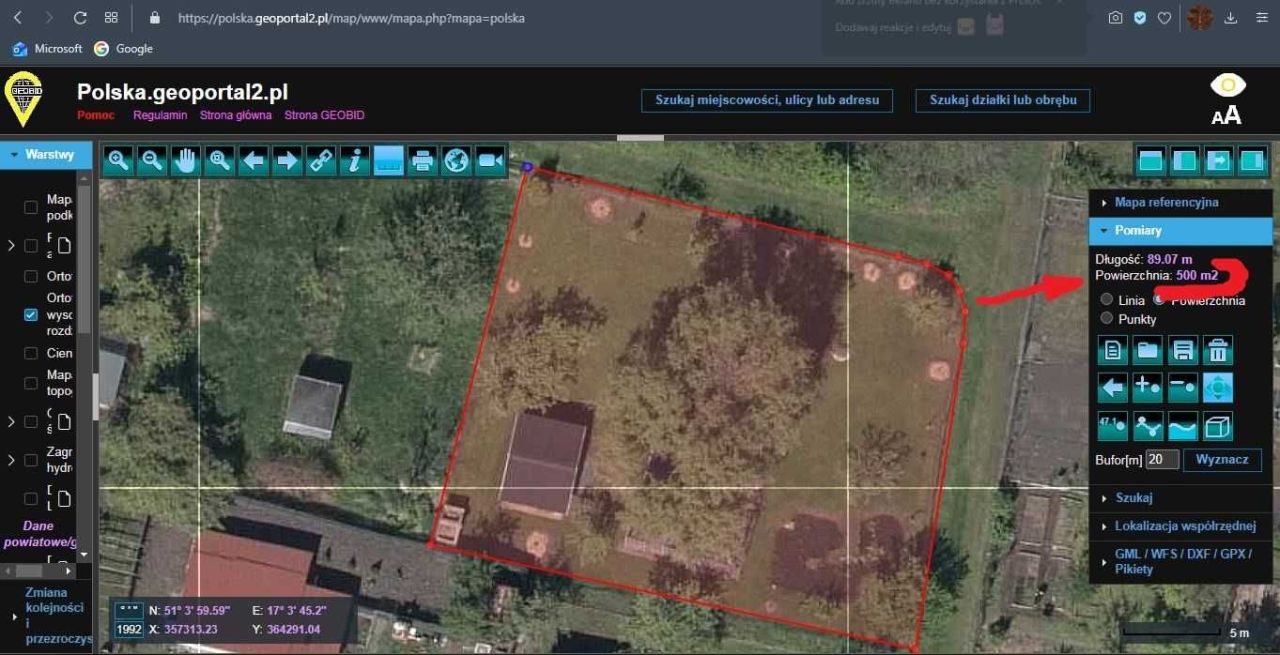Click the map link chain icon

click(321, 160)
